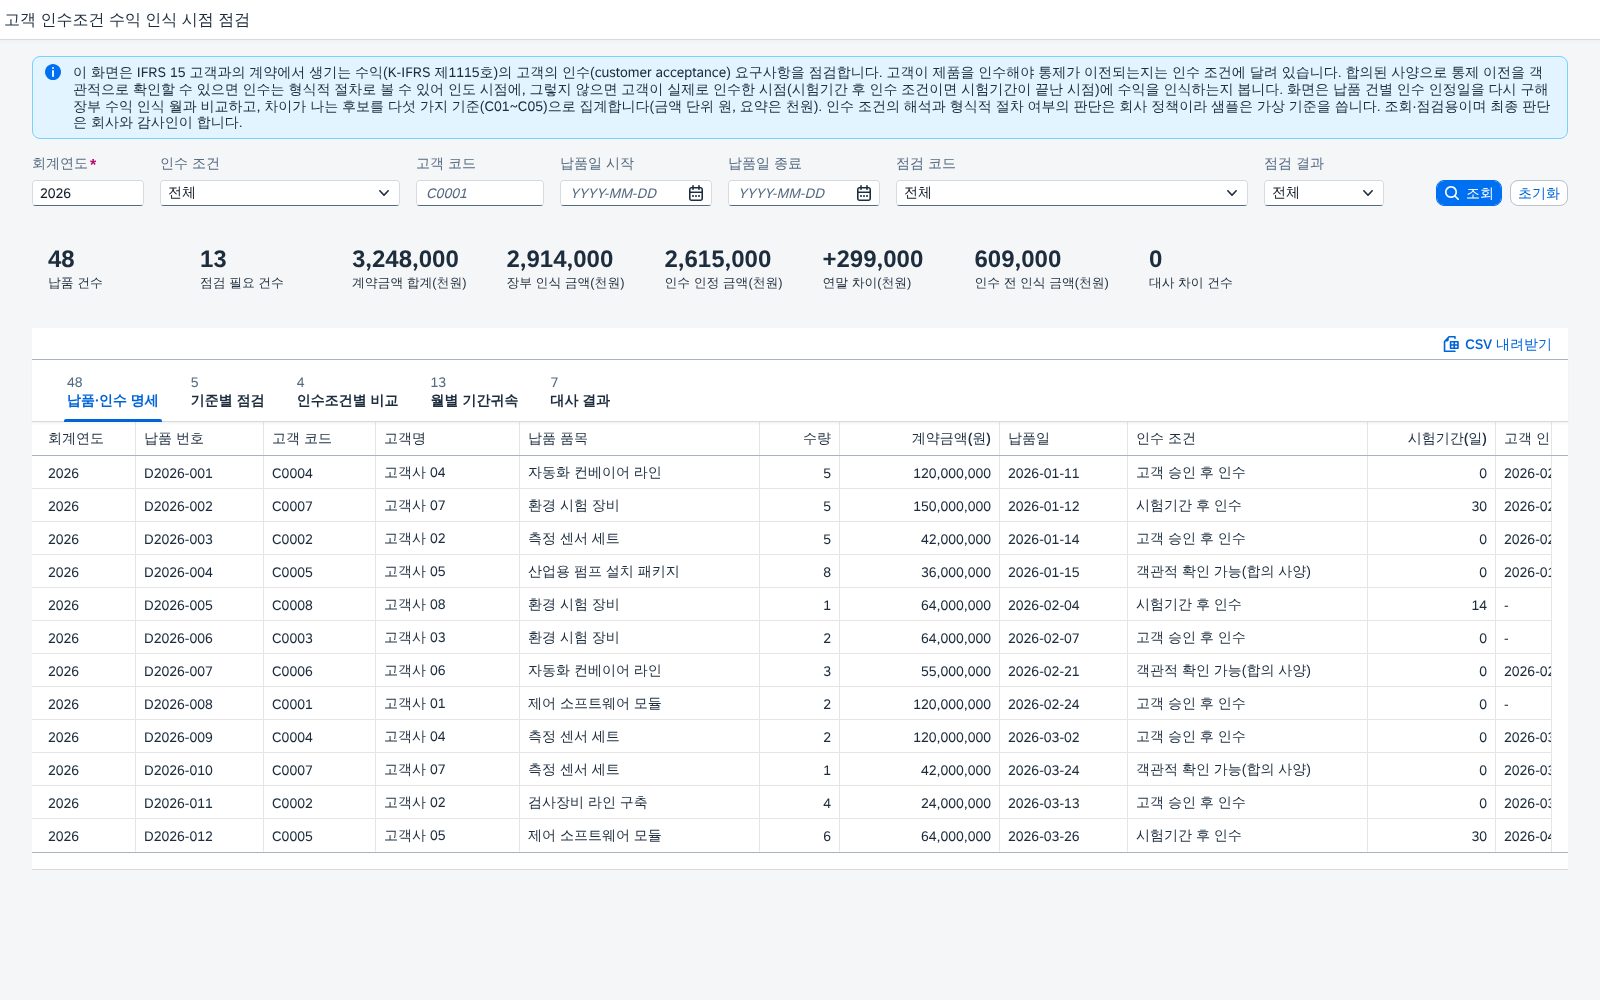Click the 납품일 column header

tap(1064, 439)
